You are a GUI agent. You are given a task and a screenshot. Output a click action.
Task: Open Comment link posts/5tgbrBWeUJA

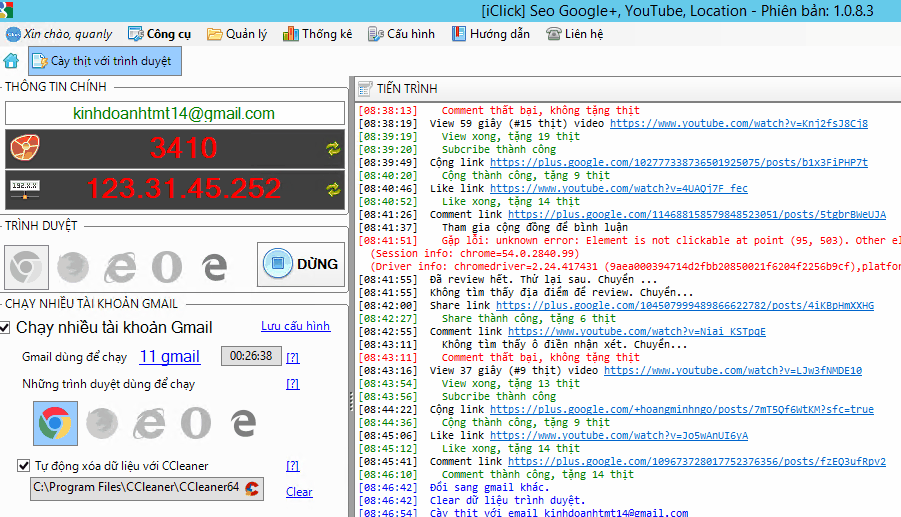(x=697, y=214)
